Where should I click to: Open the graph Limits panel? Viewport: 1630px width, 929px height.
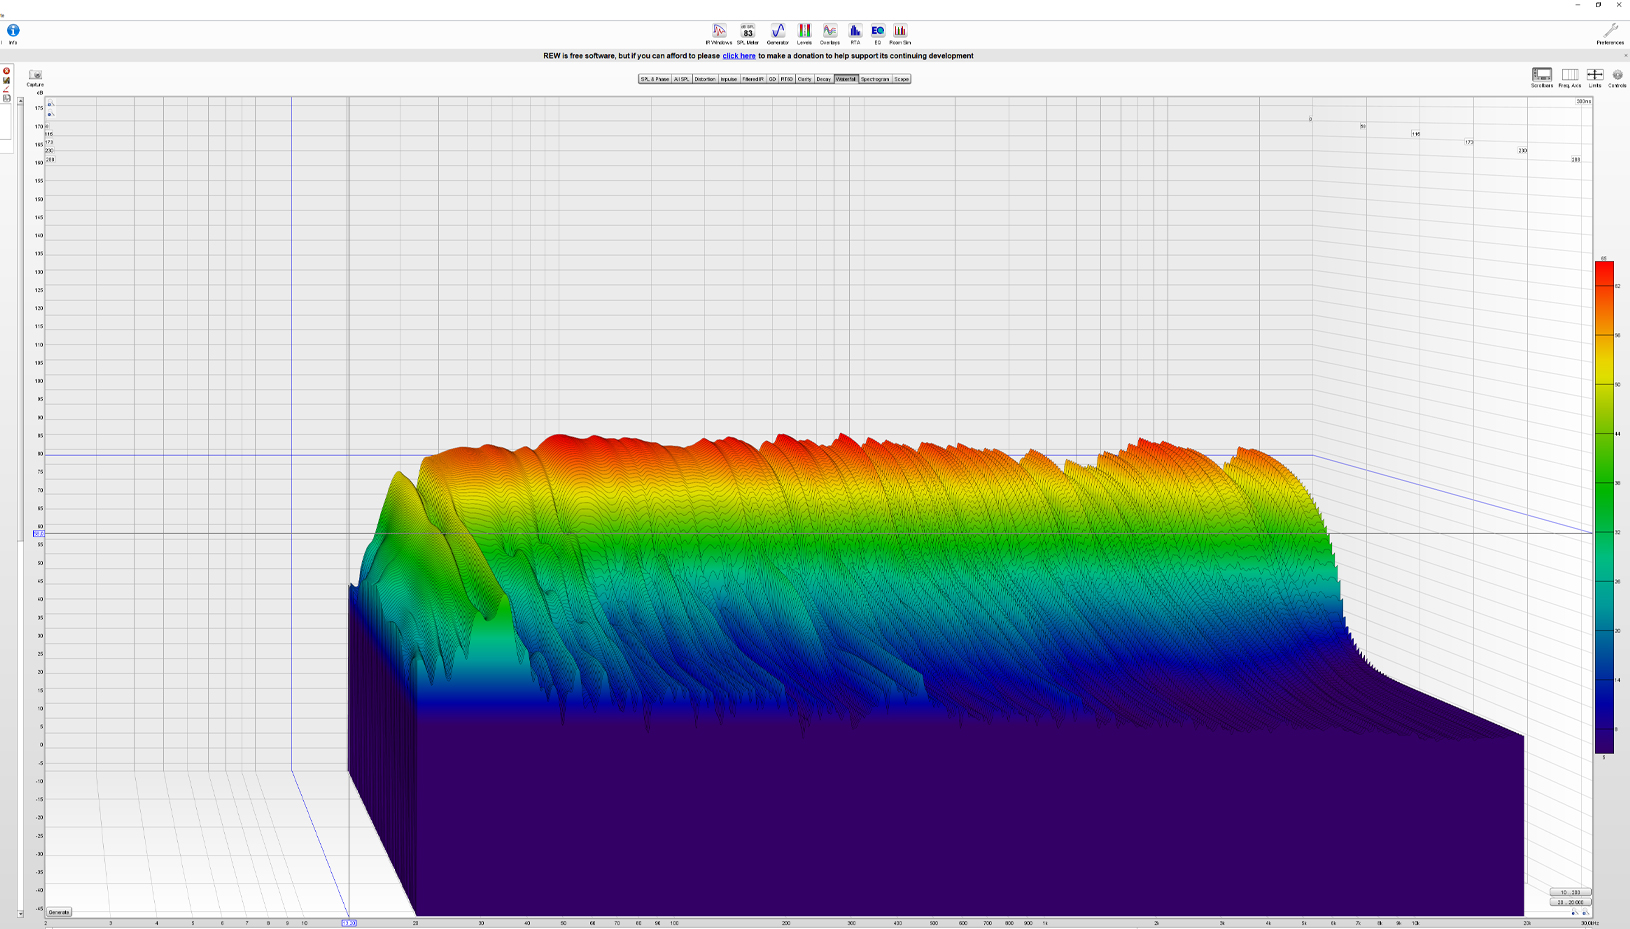pyautogui.click(x=1595, y=76)
